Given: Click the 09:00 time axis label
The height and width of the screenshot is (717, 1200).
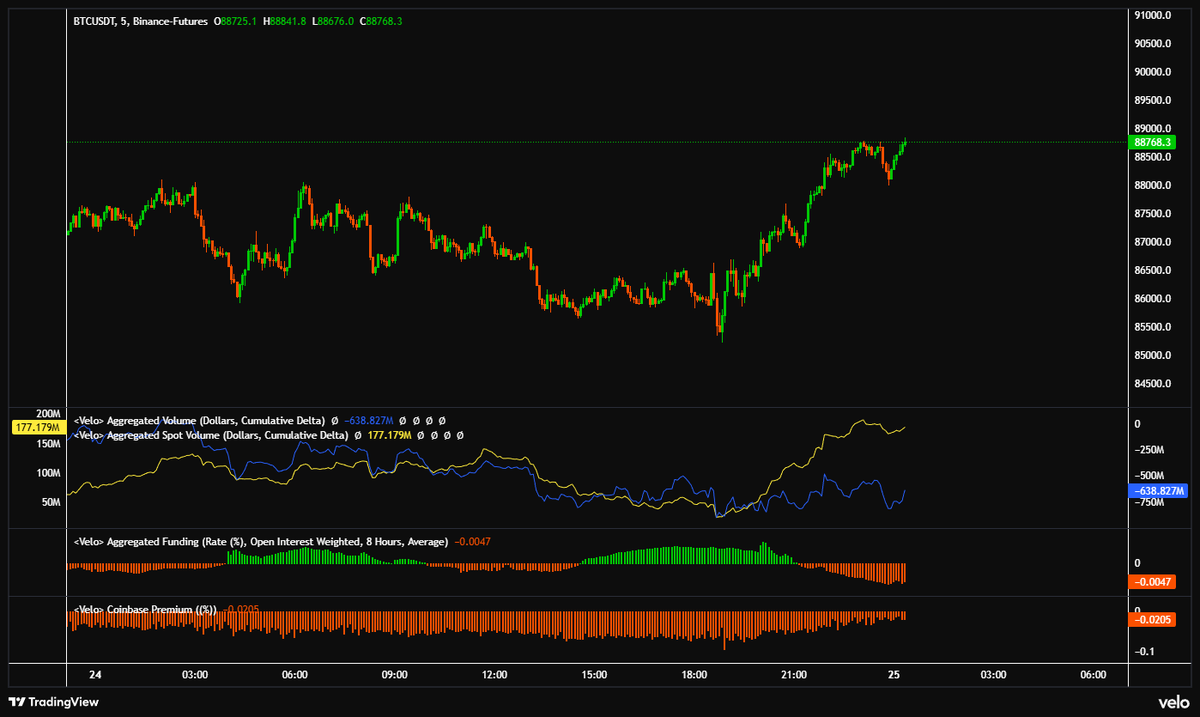Looking at the screenshot, I should pos(394,674).
